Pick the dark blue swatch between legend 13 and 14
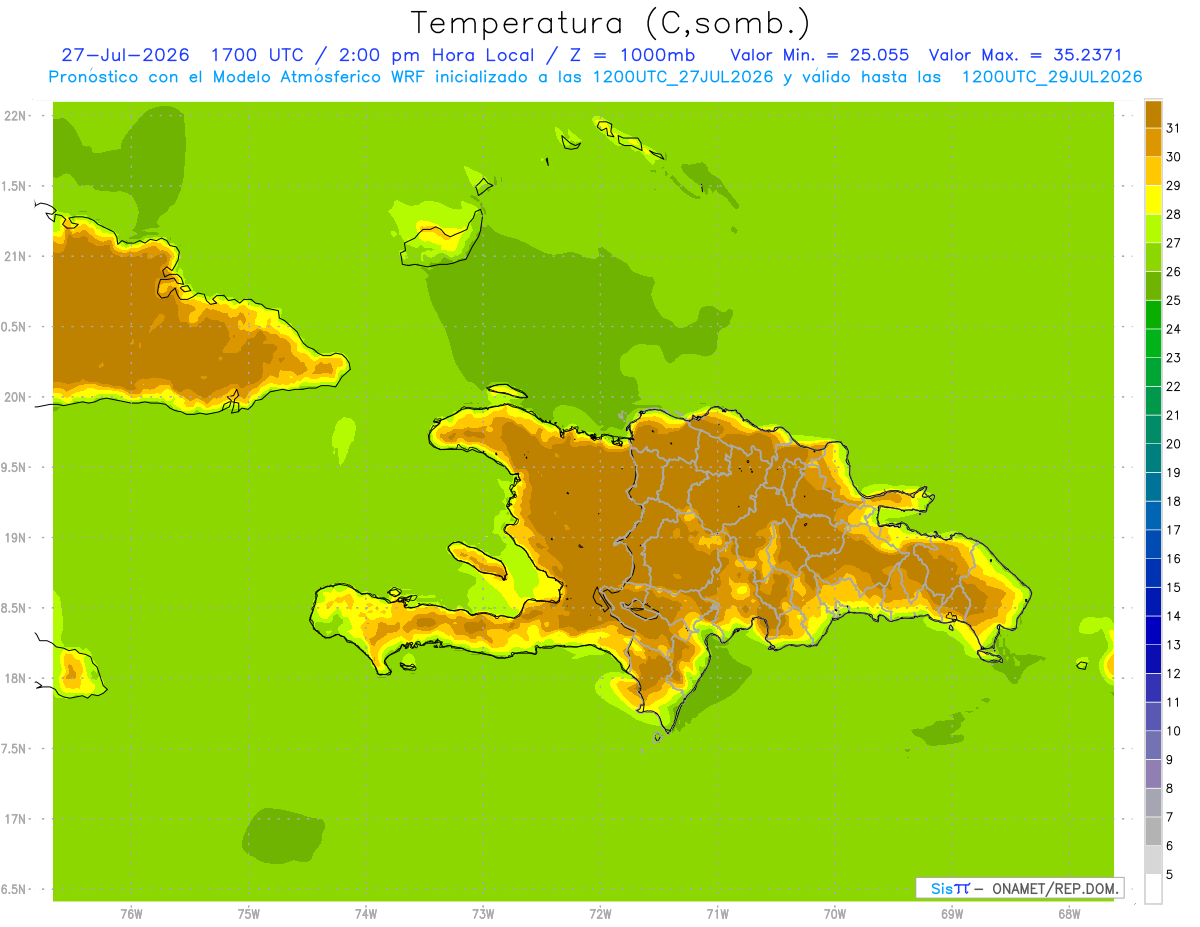The width and height of the screenshot is (1200, 927). pos(1153,630)
